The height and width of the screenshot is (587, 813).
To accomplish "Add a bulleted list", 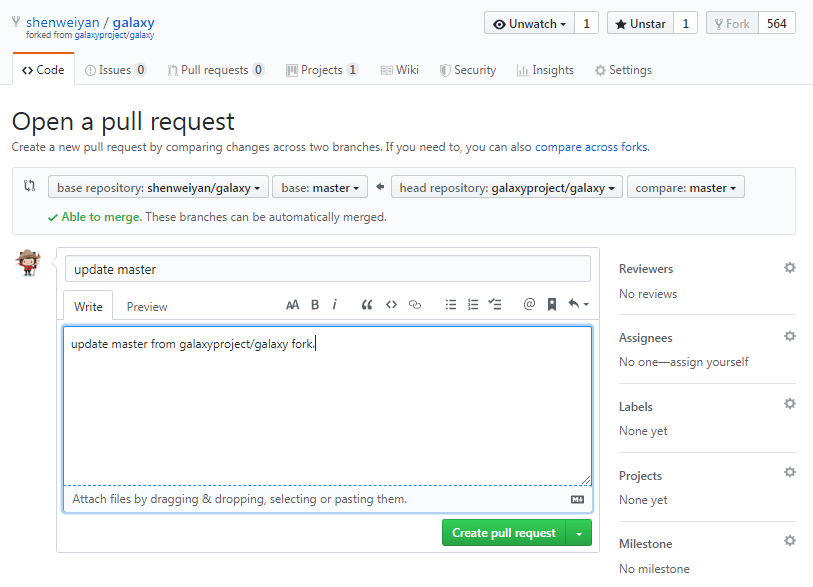I will [451, 305].
